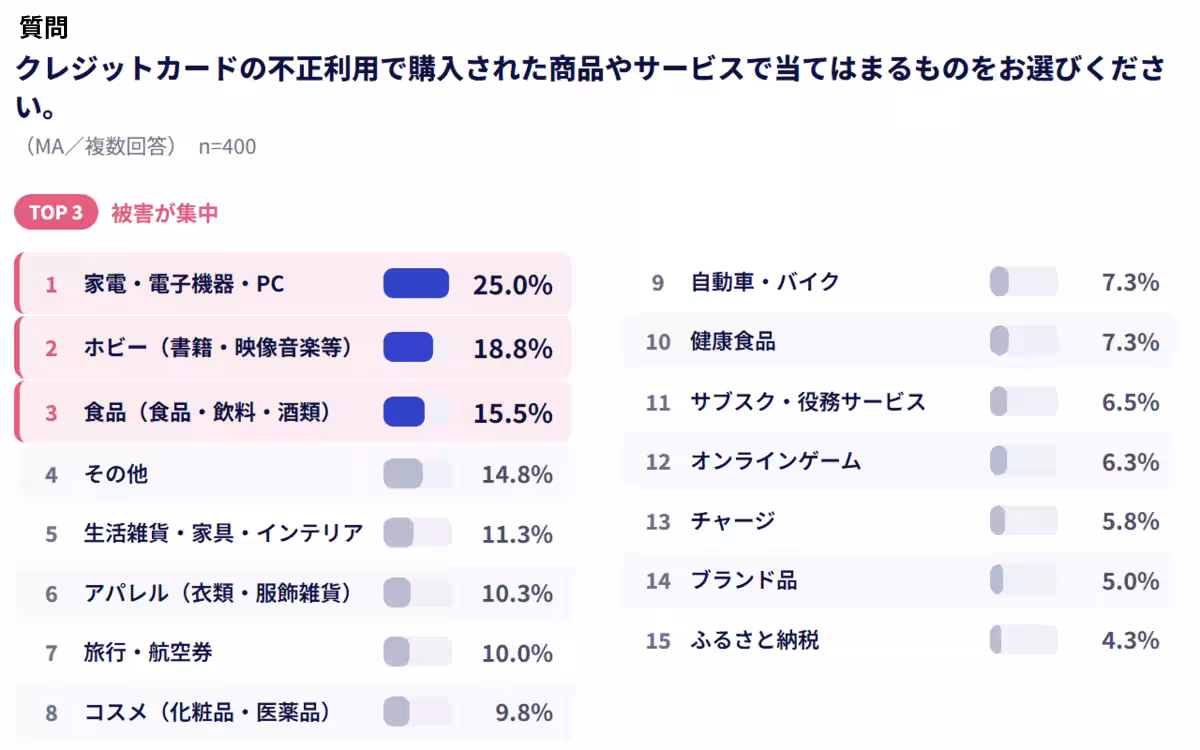Click the blue bar beside 18.8%
This screenshot has width=1200, height=750.
tap(408, 347)
